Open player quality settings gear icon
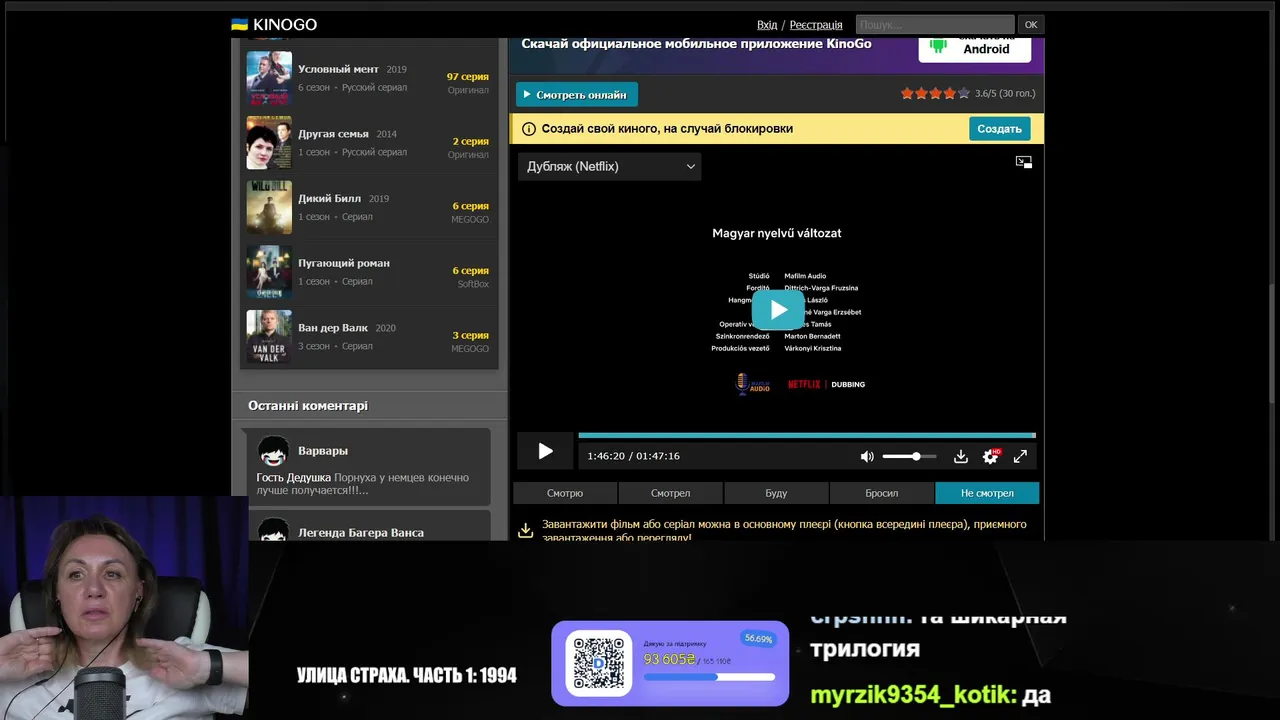Screen dimensions: 1280x720 click(991, 456)
